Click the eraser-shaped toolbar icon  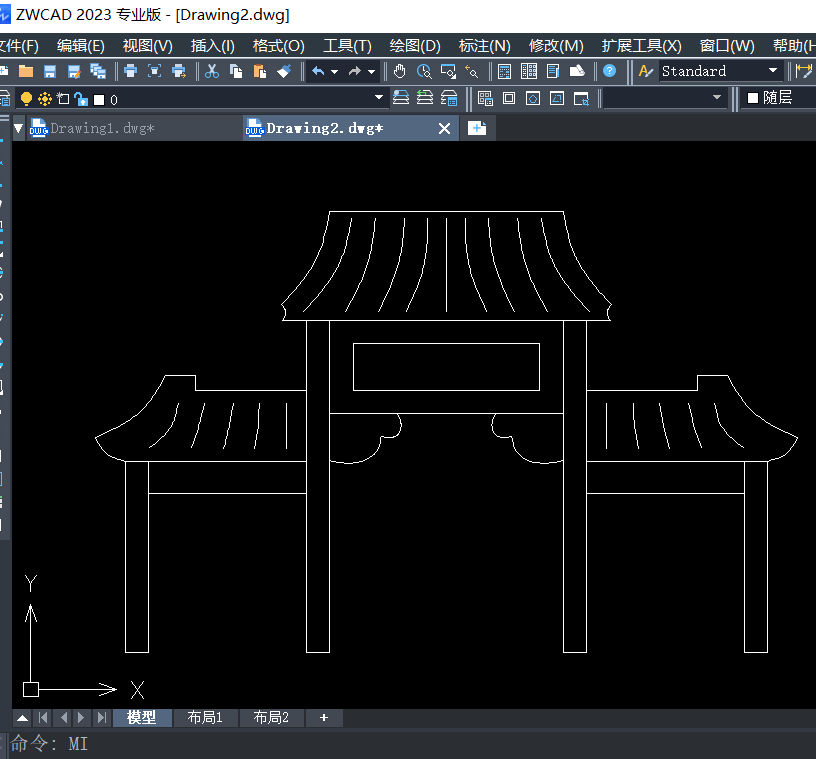[x=577, y=71]
